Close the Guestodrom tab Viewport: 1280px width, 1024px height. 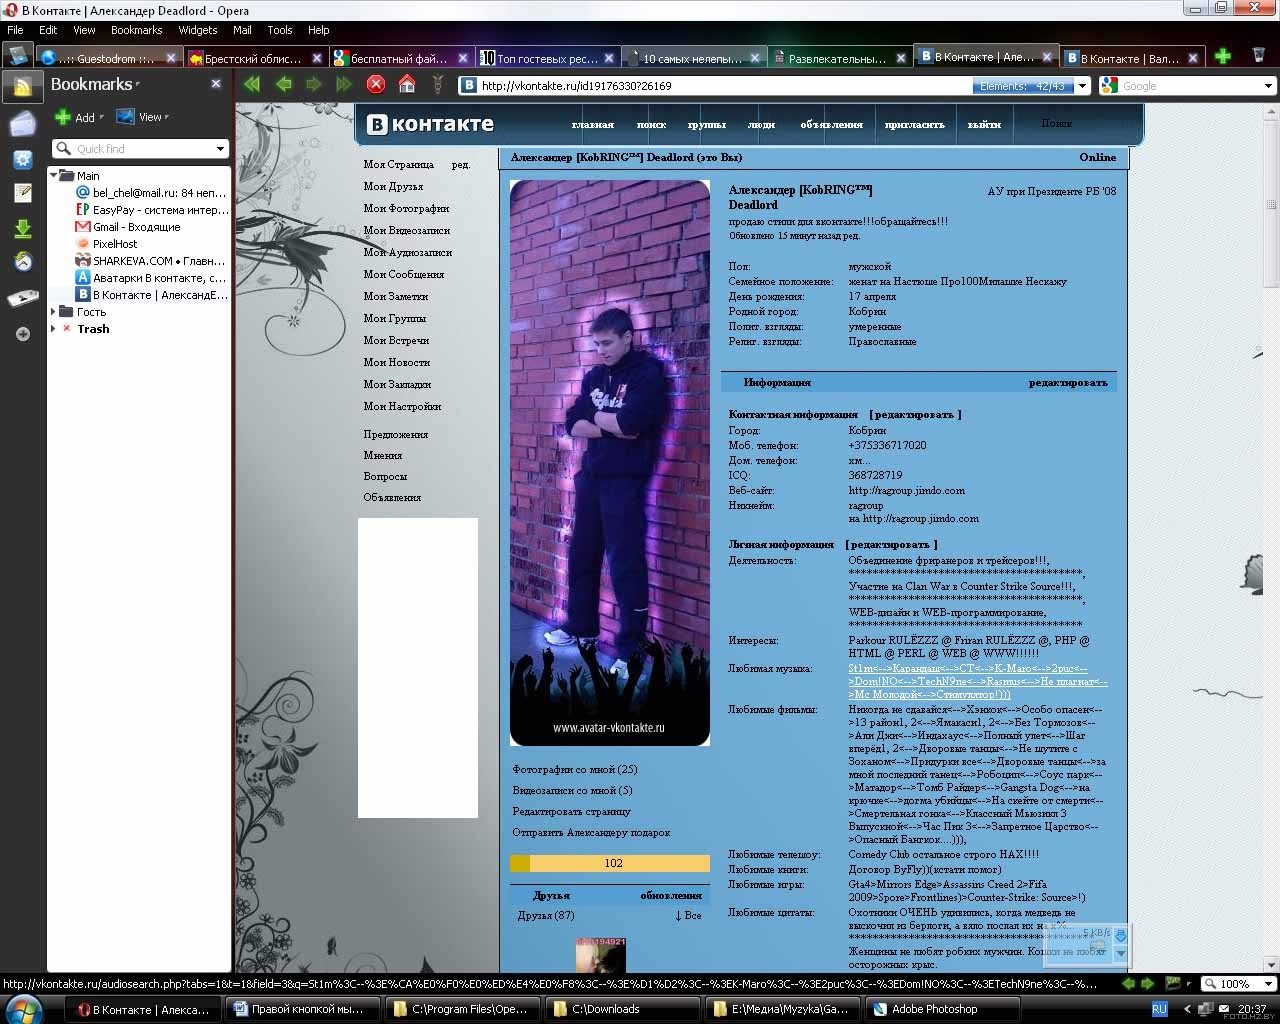[171, 58]
